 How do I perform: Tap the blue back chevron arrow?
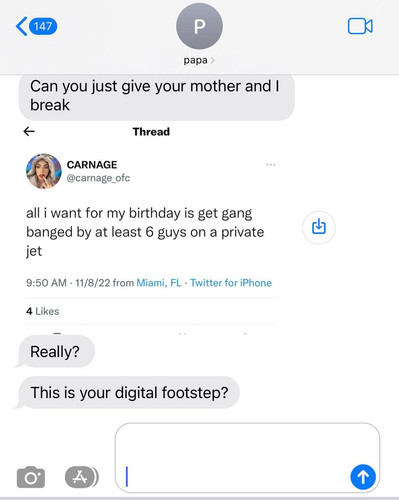[22, 26]
